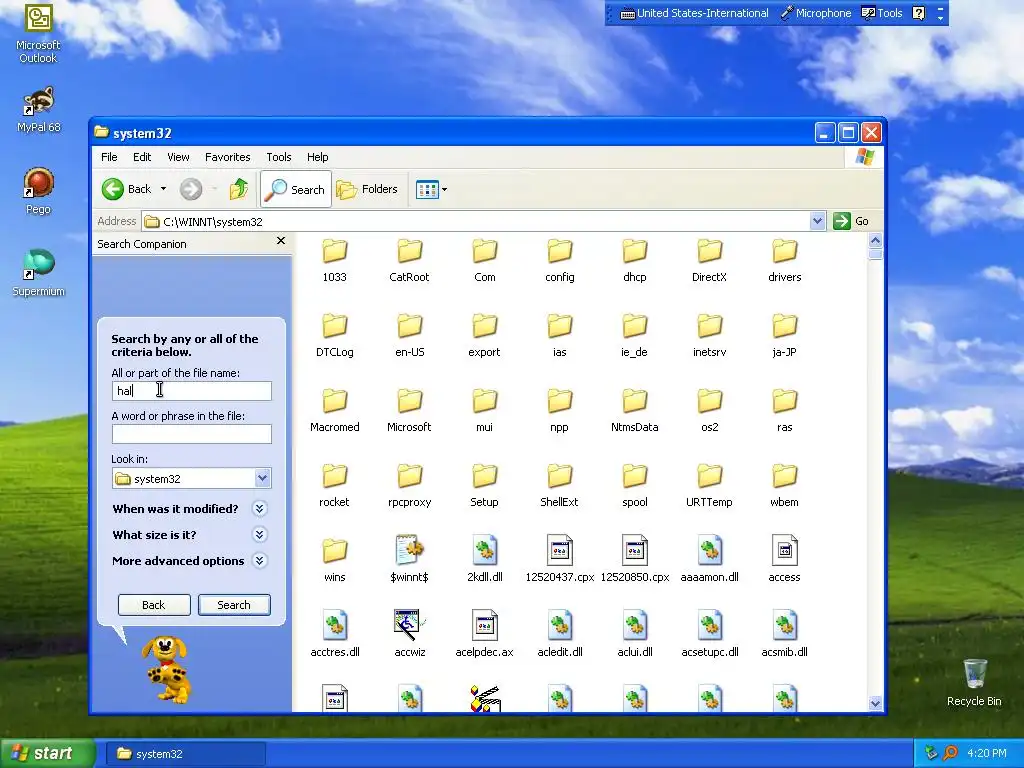Open the File menu

pos(109,157)
